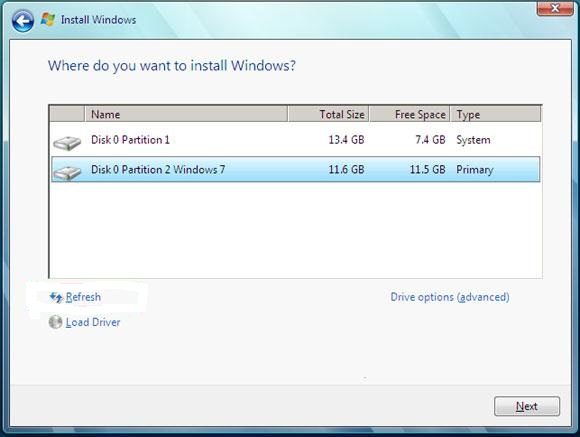Refresh the partition list
The image size is (580, 437).
[83, 297]
